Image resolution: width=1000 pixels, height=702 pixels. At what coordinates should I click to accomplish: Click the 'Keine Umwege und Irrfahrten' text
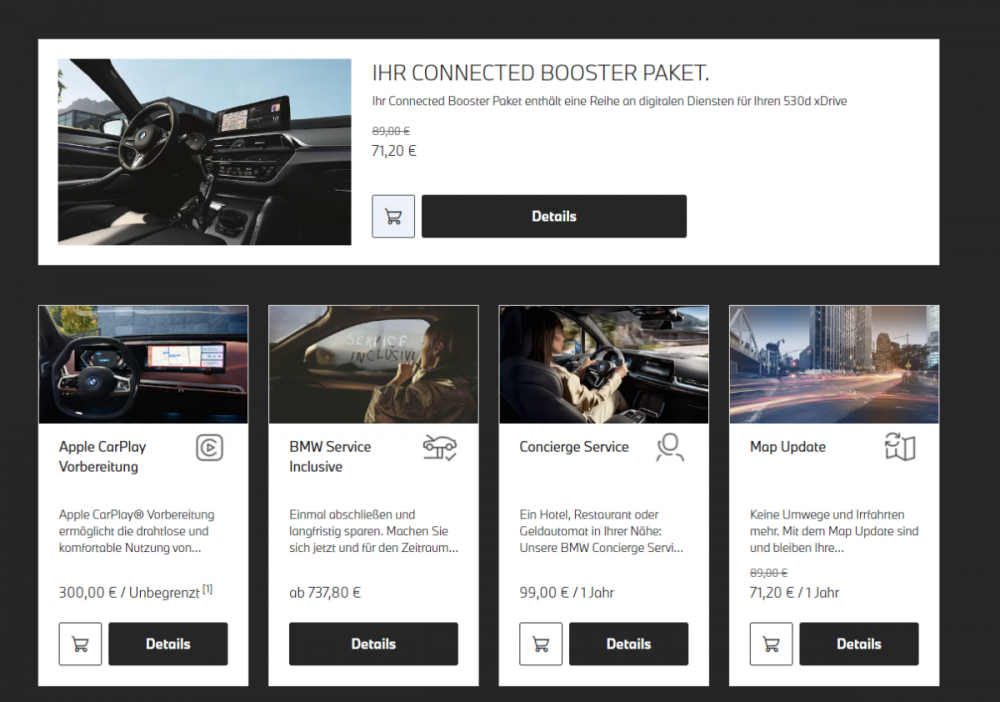coord(834,531)
